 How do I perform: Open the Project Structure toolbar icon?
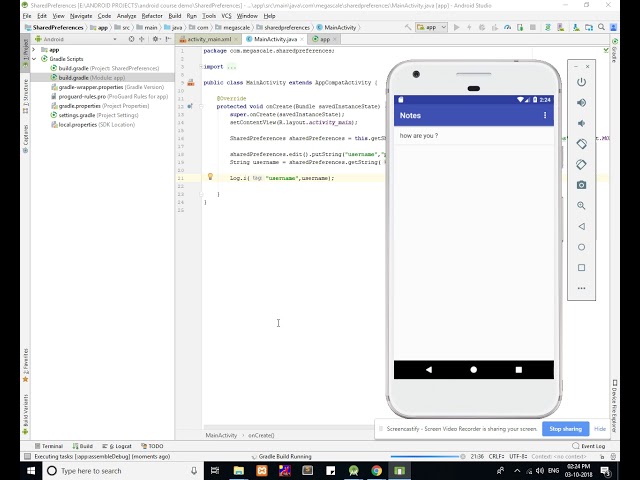[x=589, y=27]
